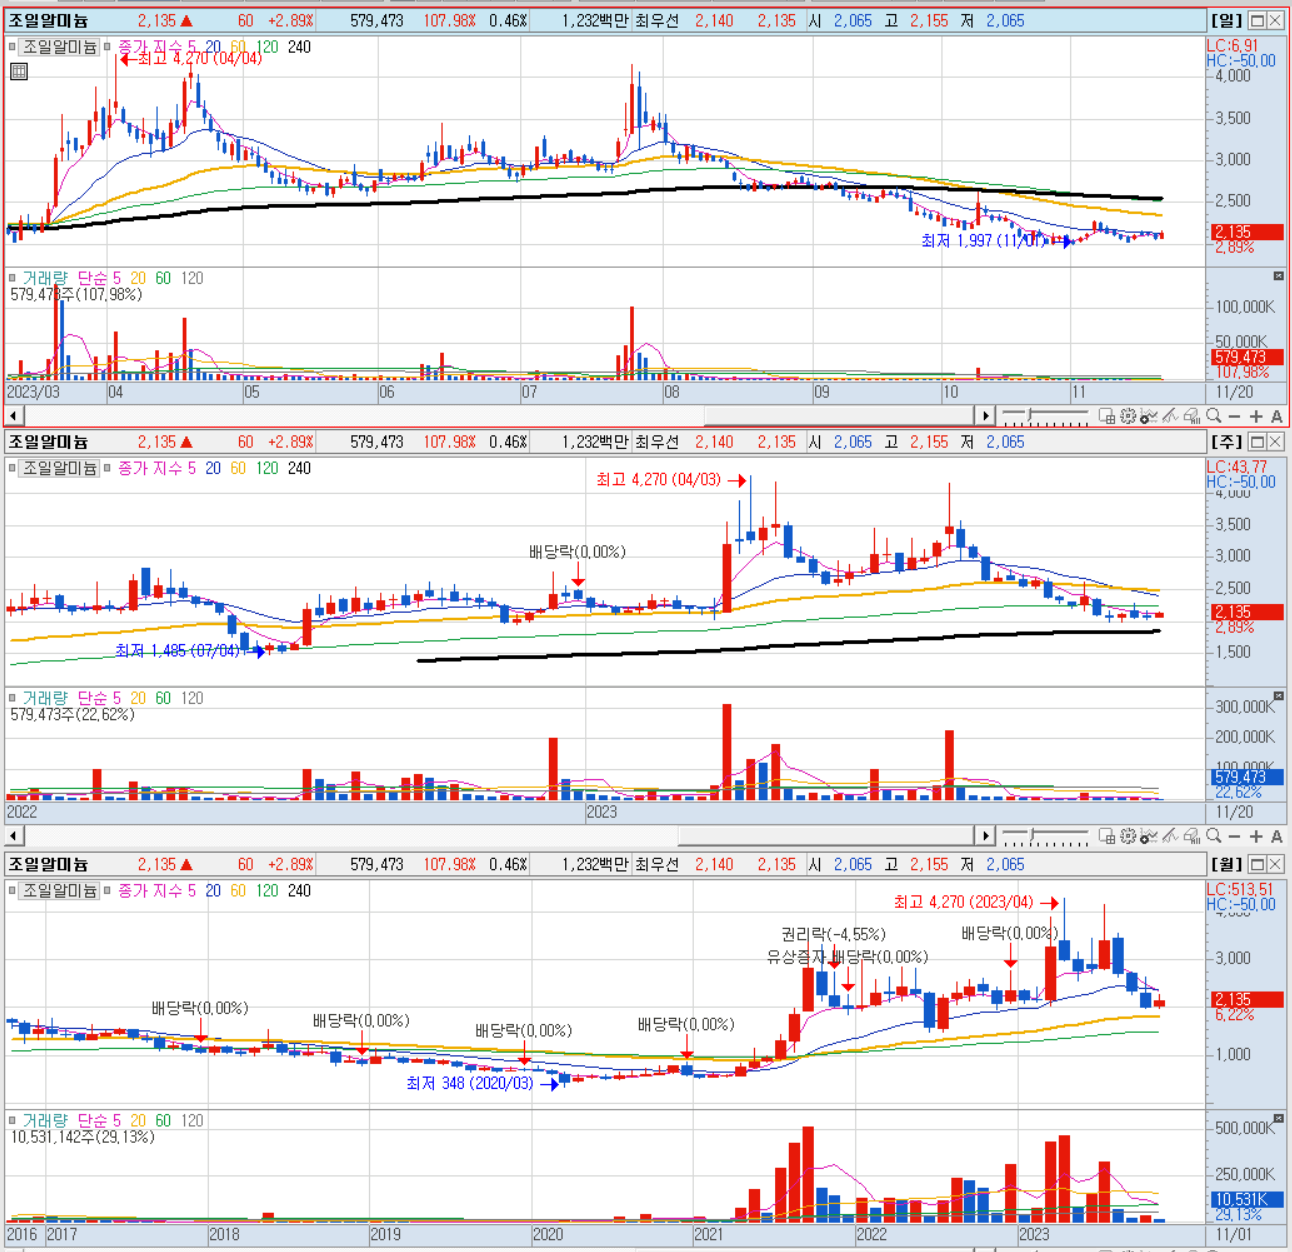Click 조일알미늄 stock name in monthly header bar
The width and height of the screenshot is (1292, 1252).
pyautogui.click(x=48, y=864)
